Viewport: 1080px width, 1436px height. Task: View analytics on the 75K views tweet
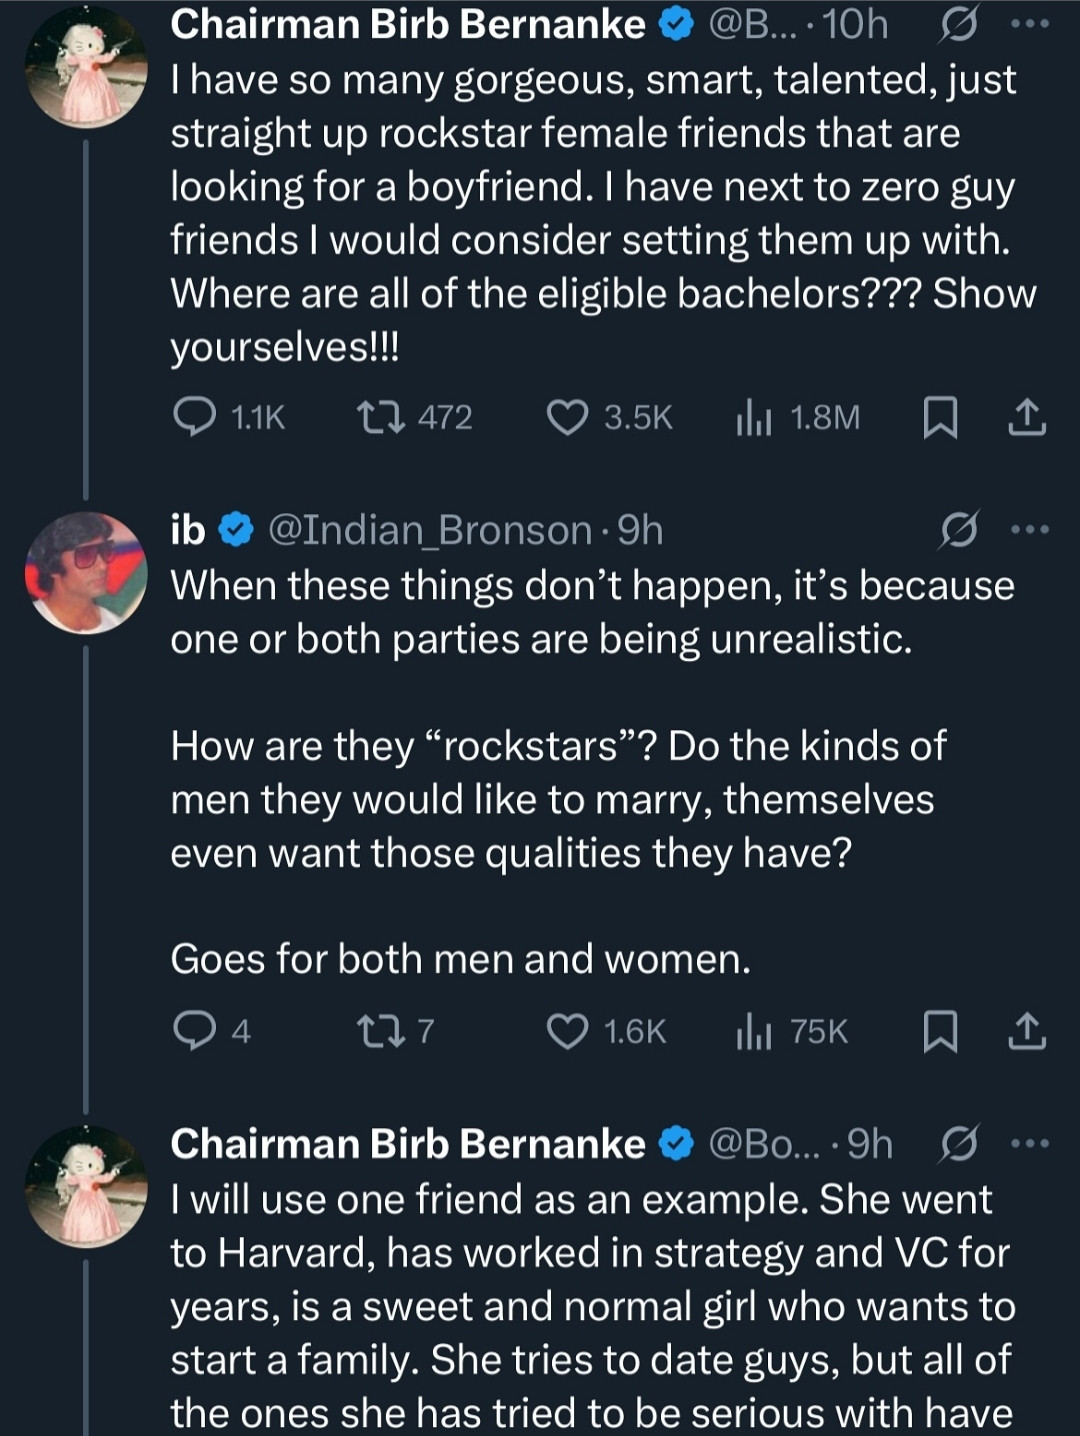point(754,1030)
